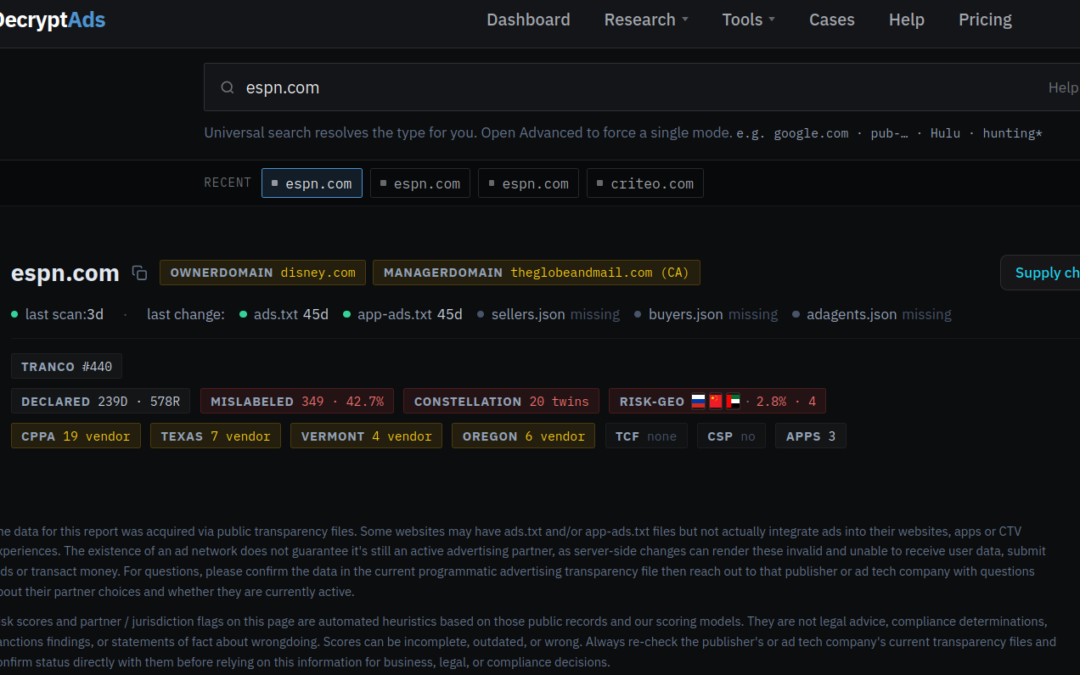Screen dimensions: 1080x675
Task: Go to the Dashboard page
Action: 528,19
